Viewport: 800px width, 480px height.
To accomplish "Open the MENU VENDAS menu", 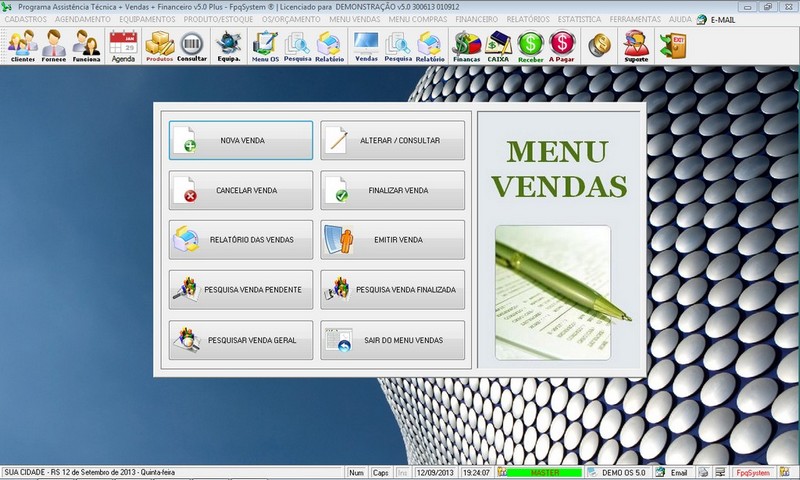I will click(x=355, y=19).
